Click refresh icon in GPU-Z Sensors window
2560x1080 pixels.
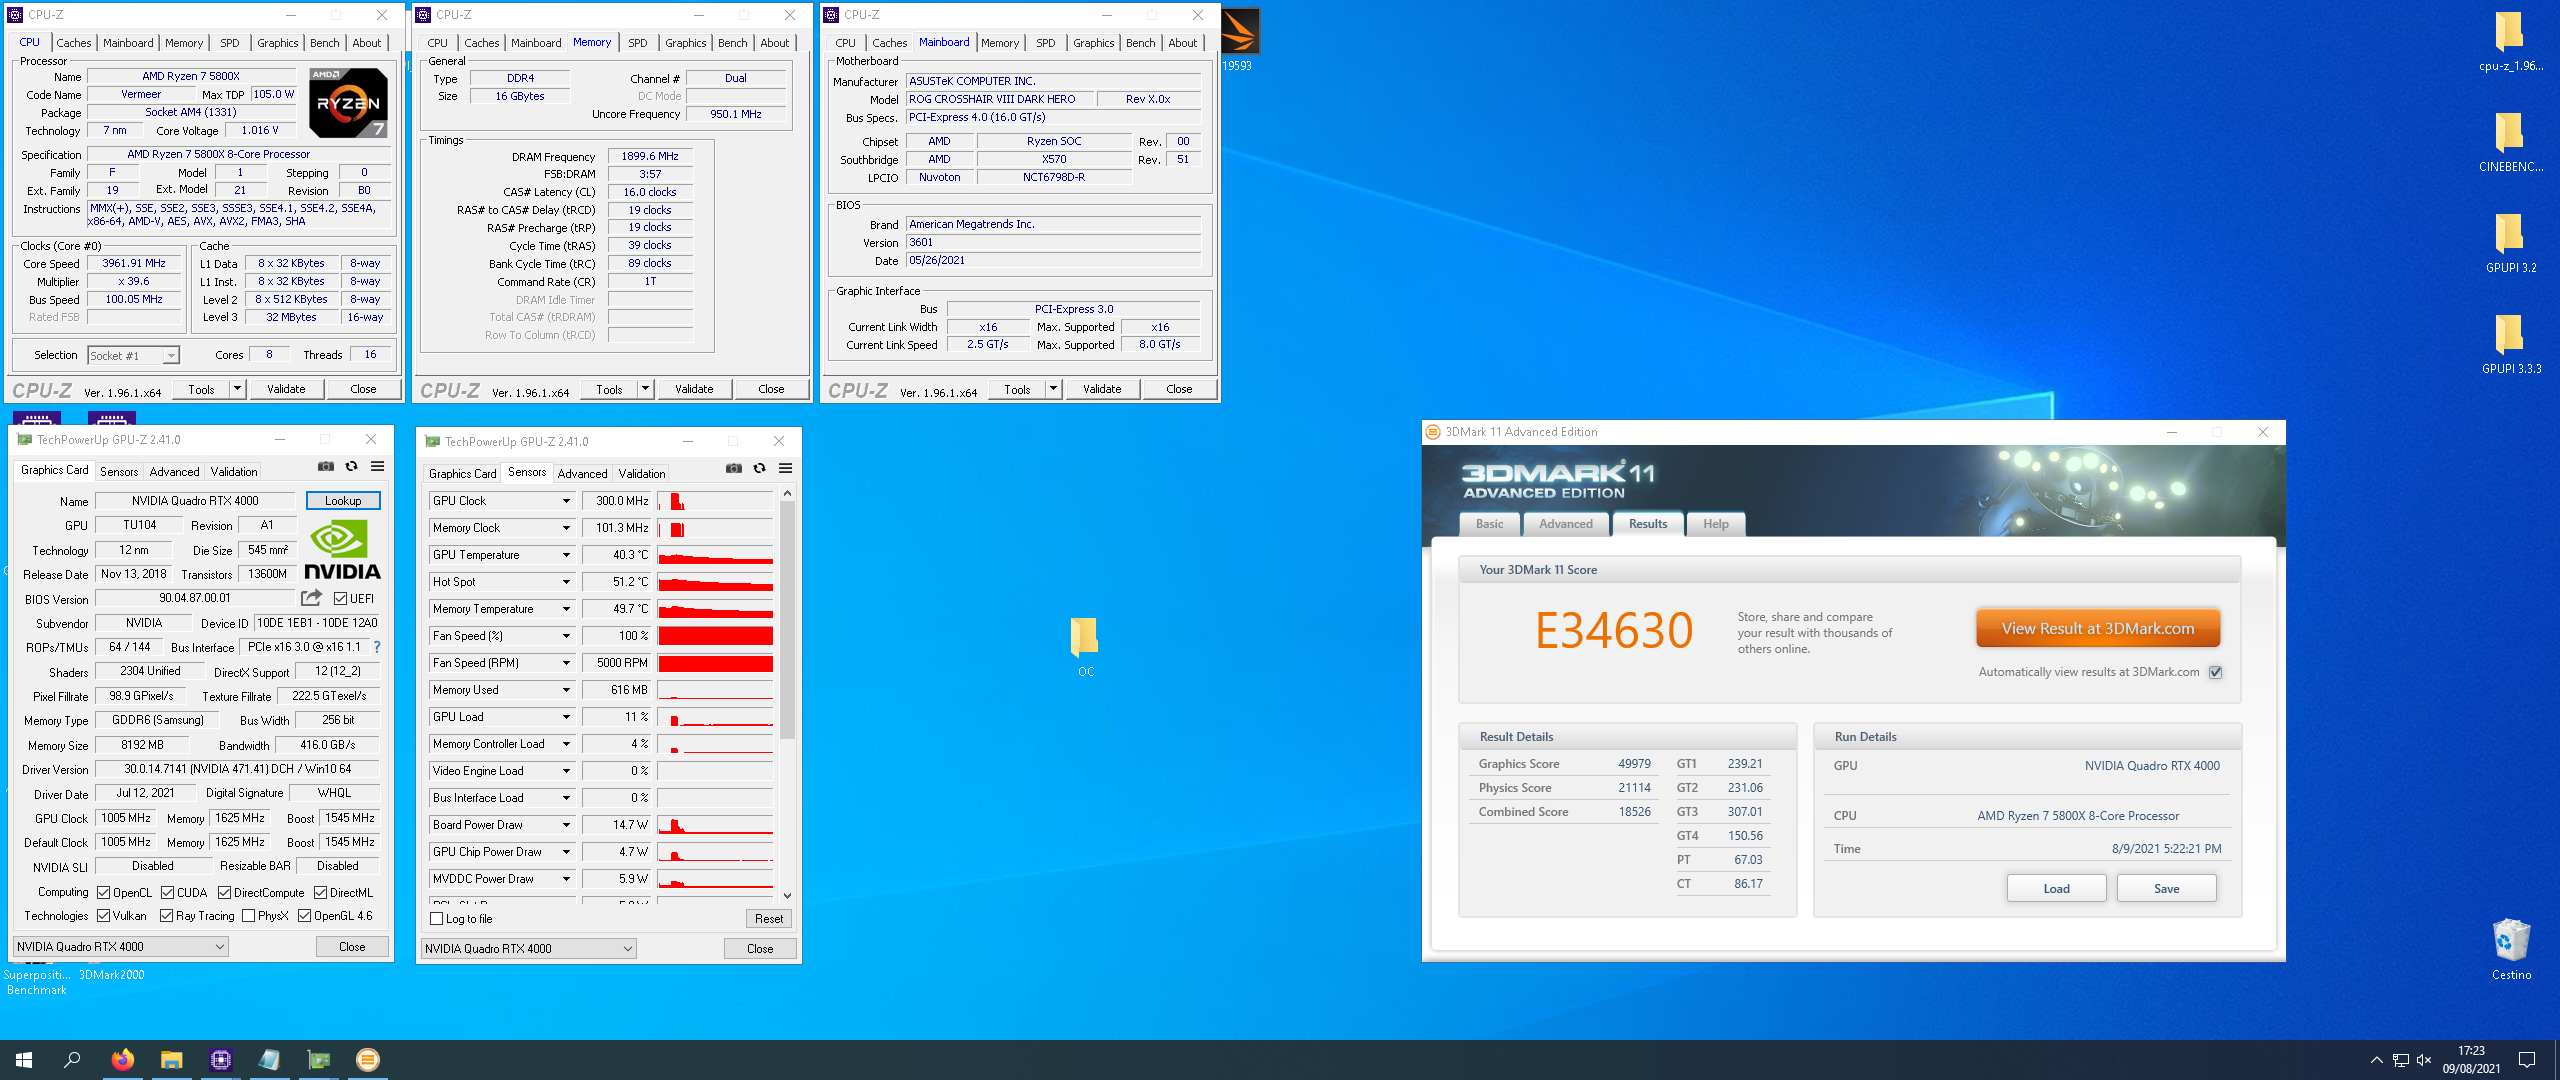point(759,468)
